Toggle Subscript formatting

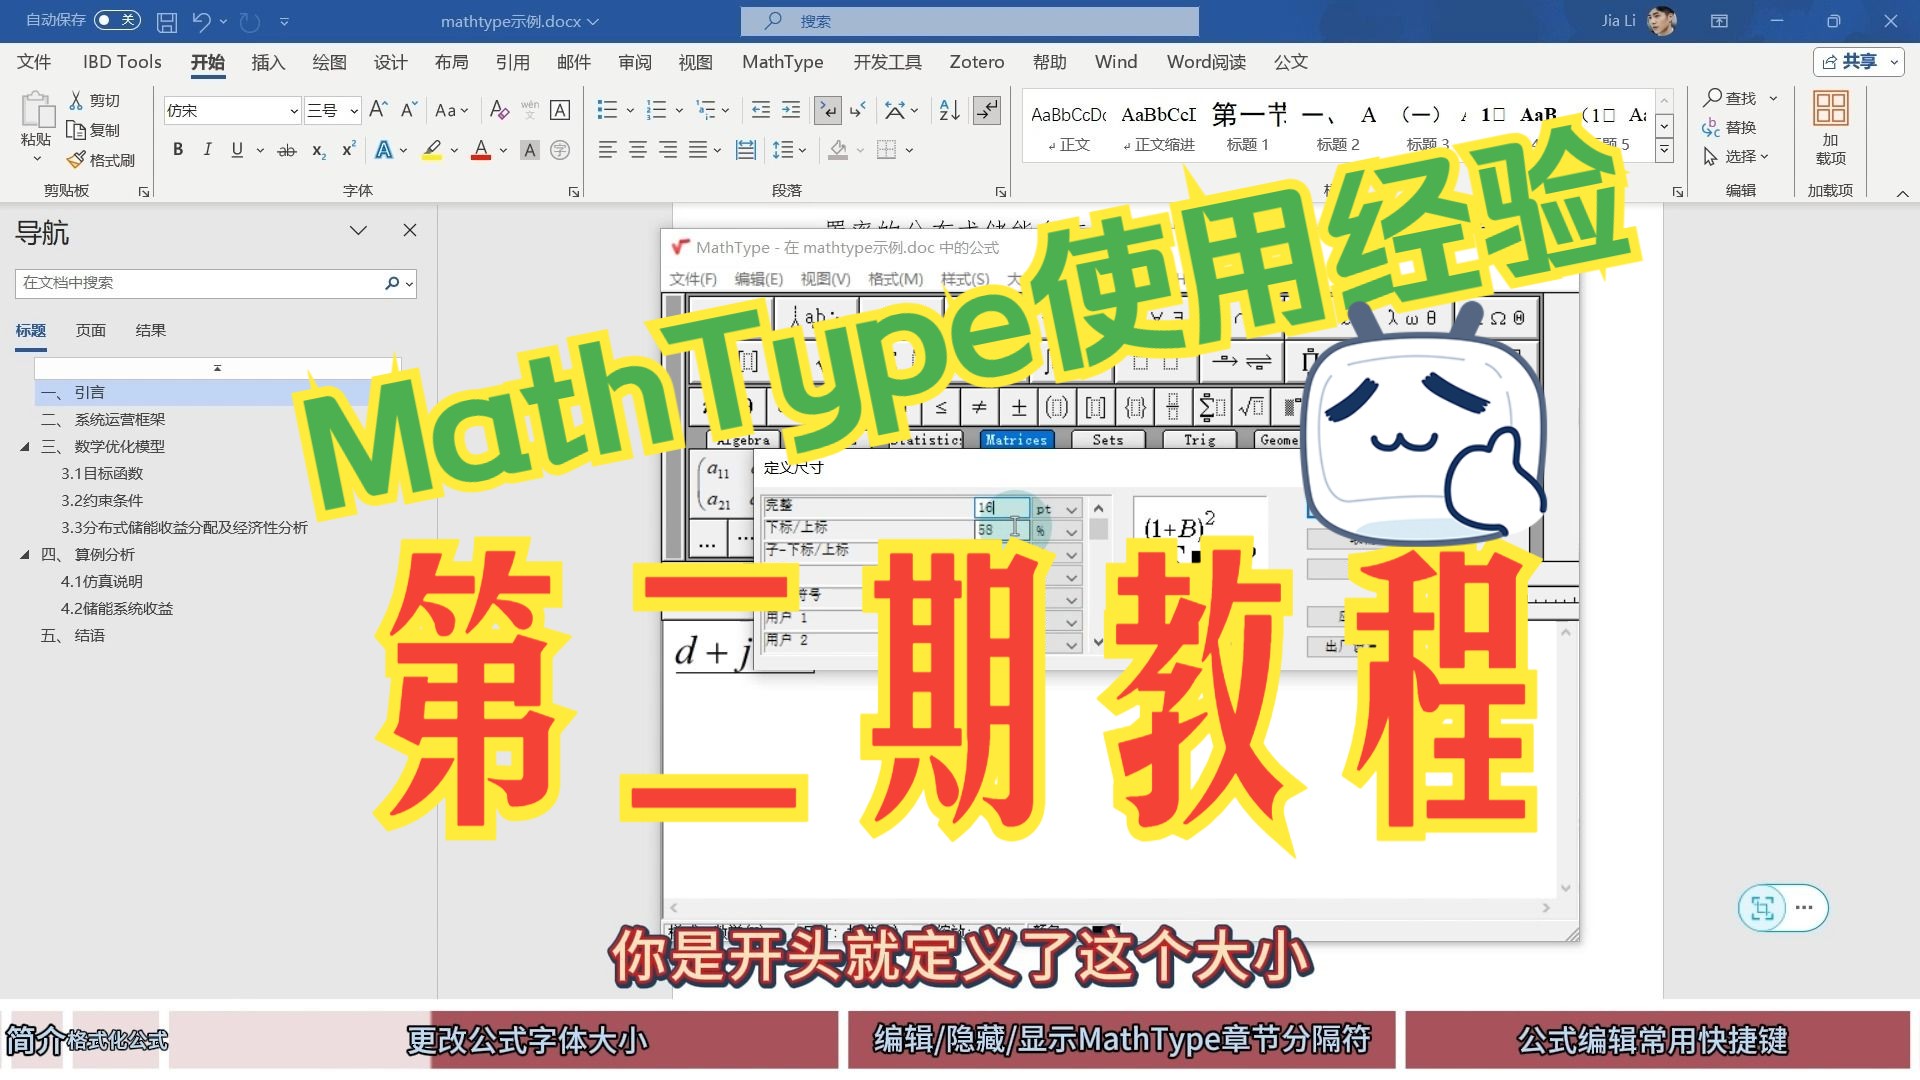(318, 150)
